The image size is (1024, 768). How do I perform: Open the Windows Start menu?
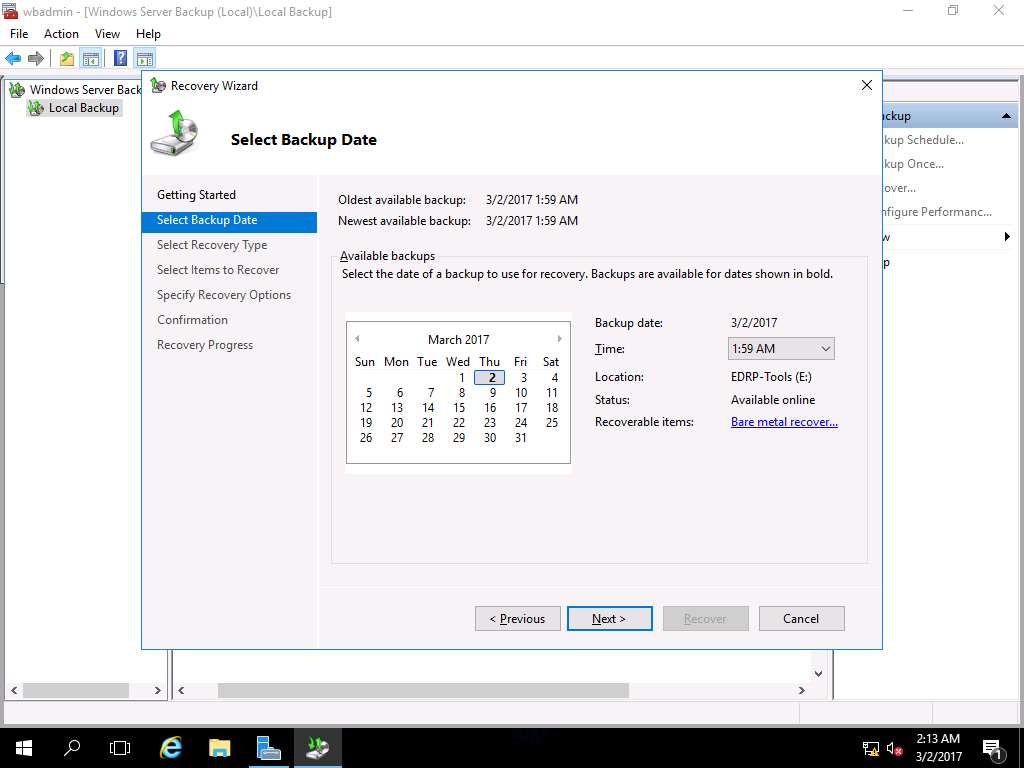(x=24, y=748)
